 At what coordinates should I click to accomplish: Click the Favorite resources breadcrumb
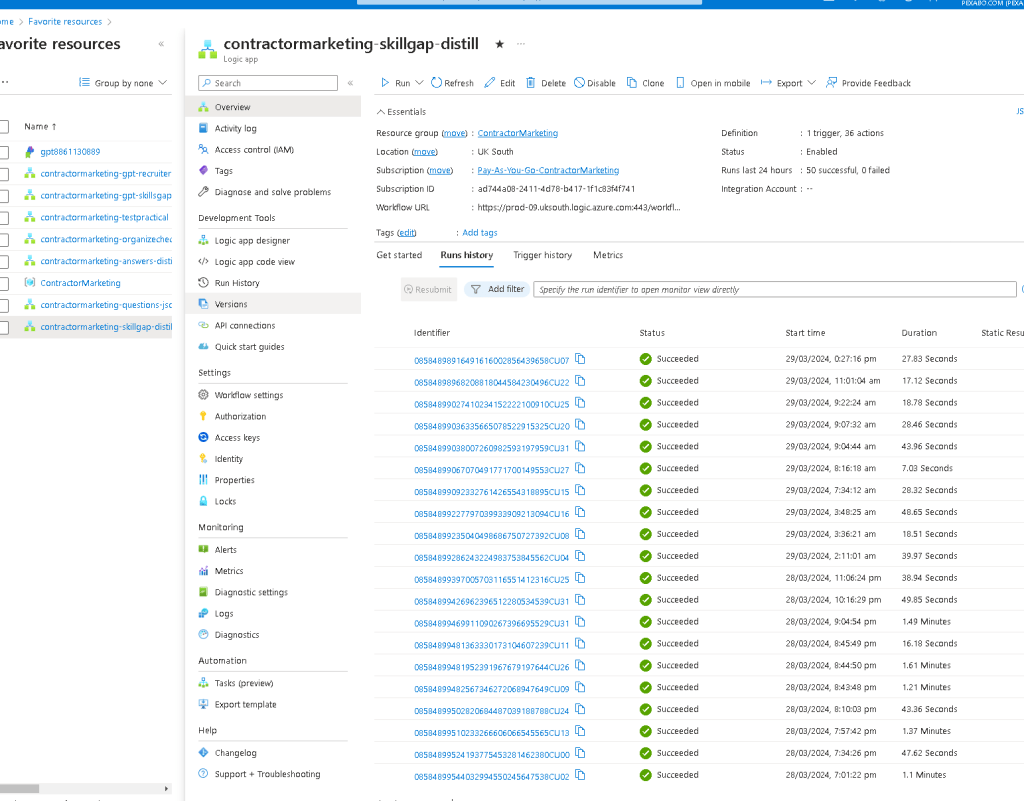(65, 22)
